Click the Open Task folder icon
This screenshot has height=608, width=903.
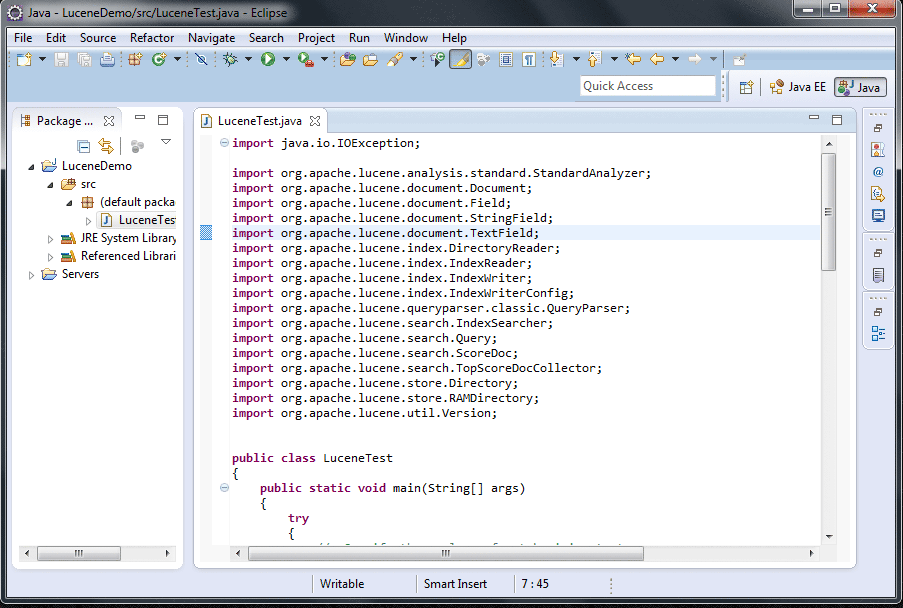click(x=370, y=59)
